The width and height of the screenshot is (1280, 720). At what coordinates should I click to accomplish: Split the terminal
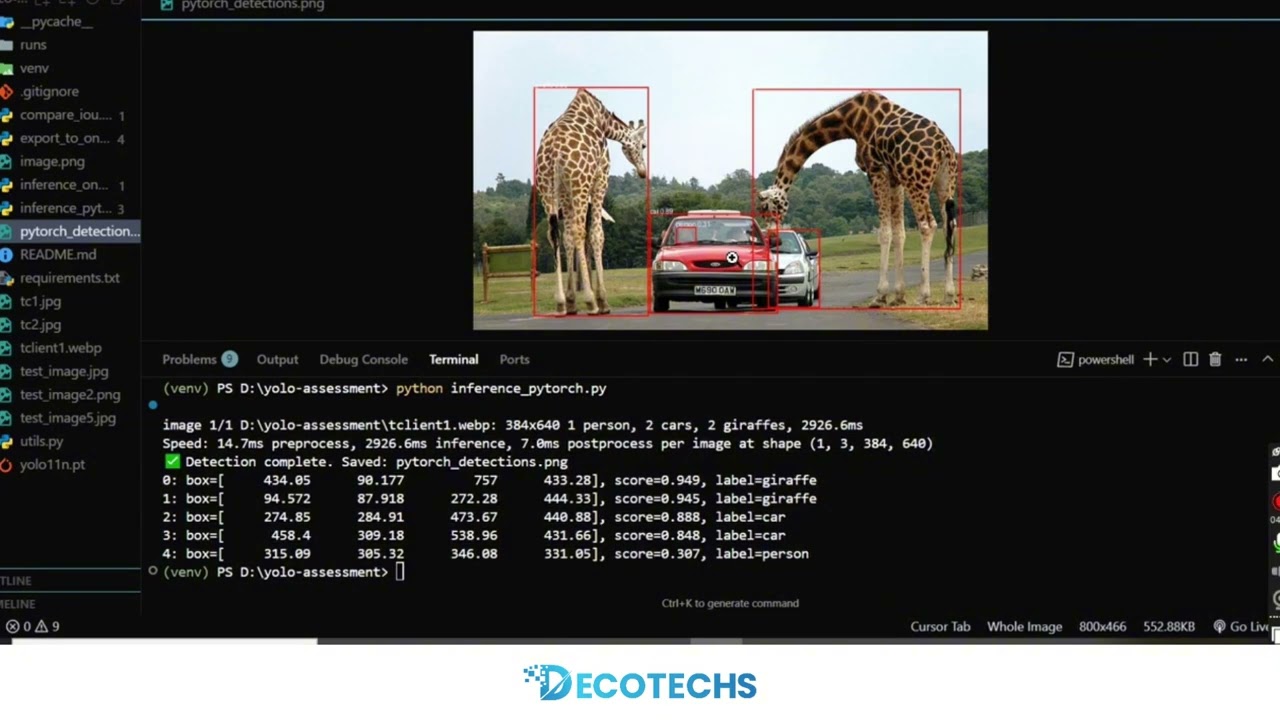pyautogui.click(x=1190, y=359)
